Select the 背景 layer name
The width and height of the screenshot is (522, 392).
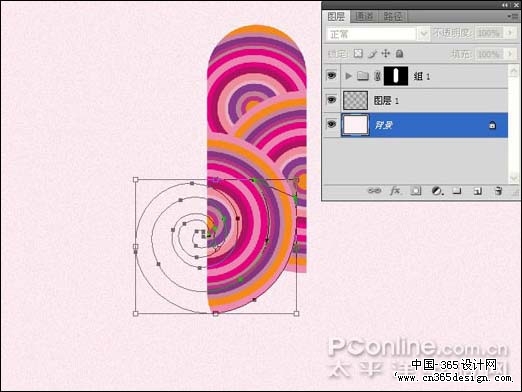point(384,125)
